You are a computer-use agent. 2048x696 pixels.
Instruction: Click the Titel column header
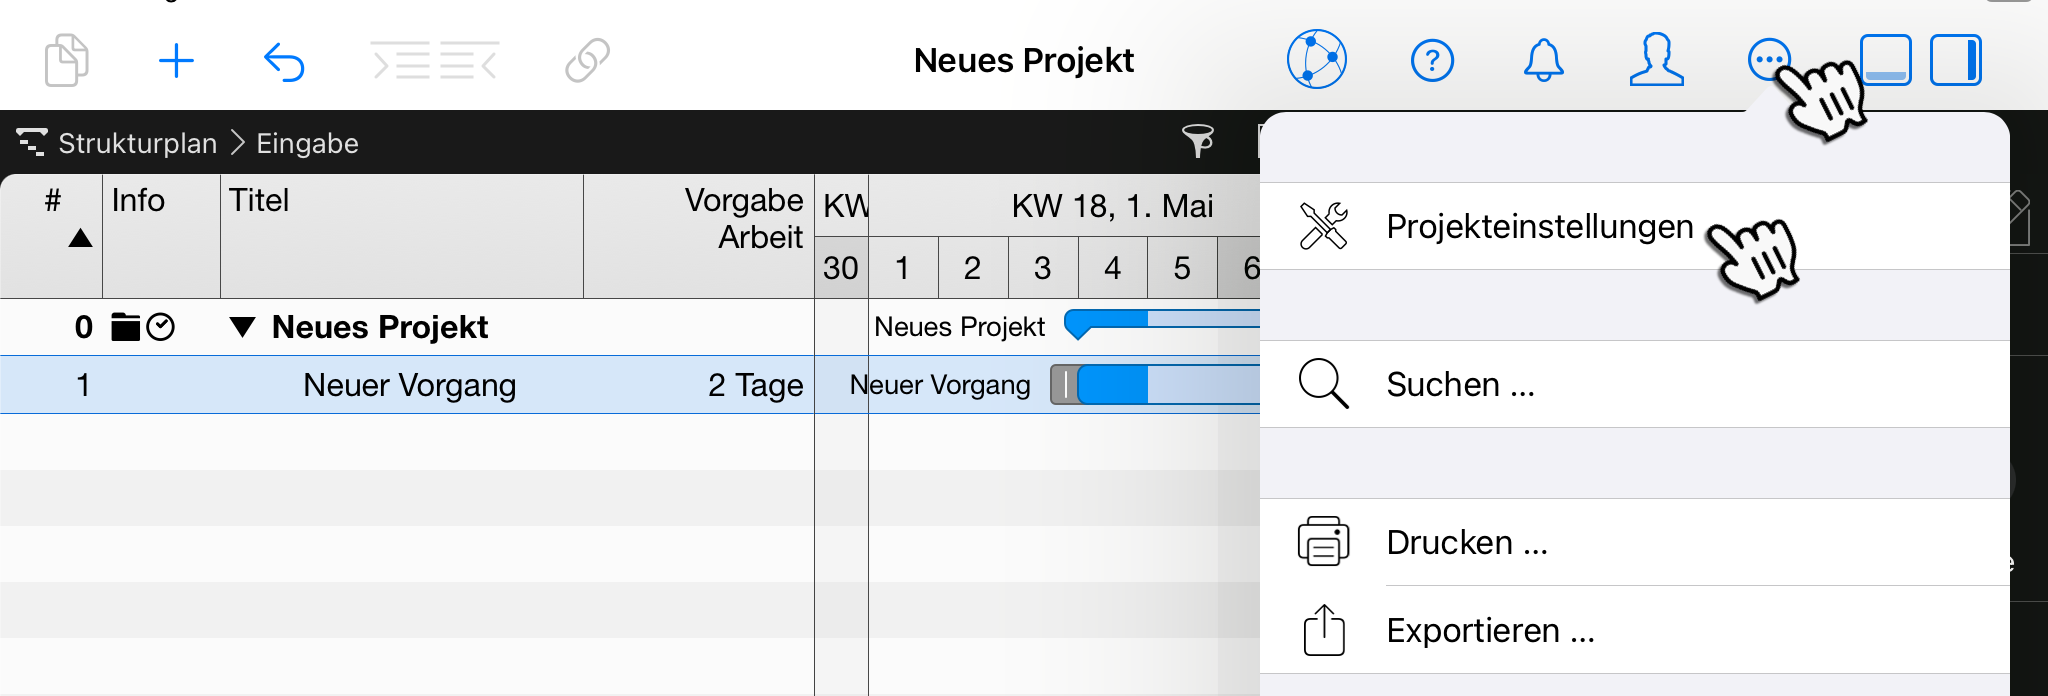click(x=401, y=236)
